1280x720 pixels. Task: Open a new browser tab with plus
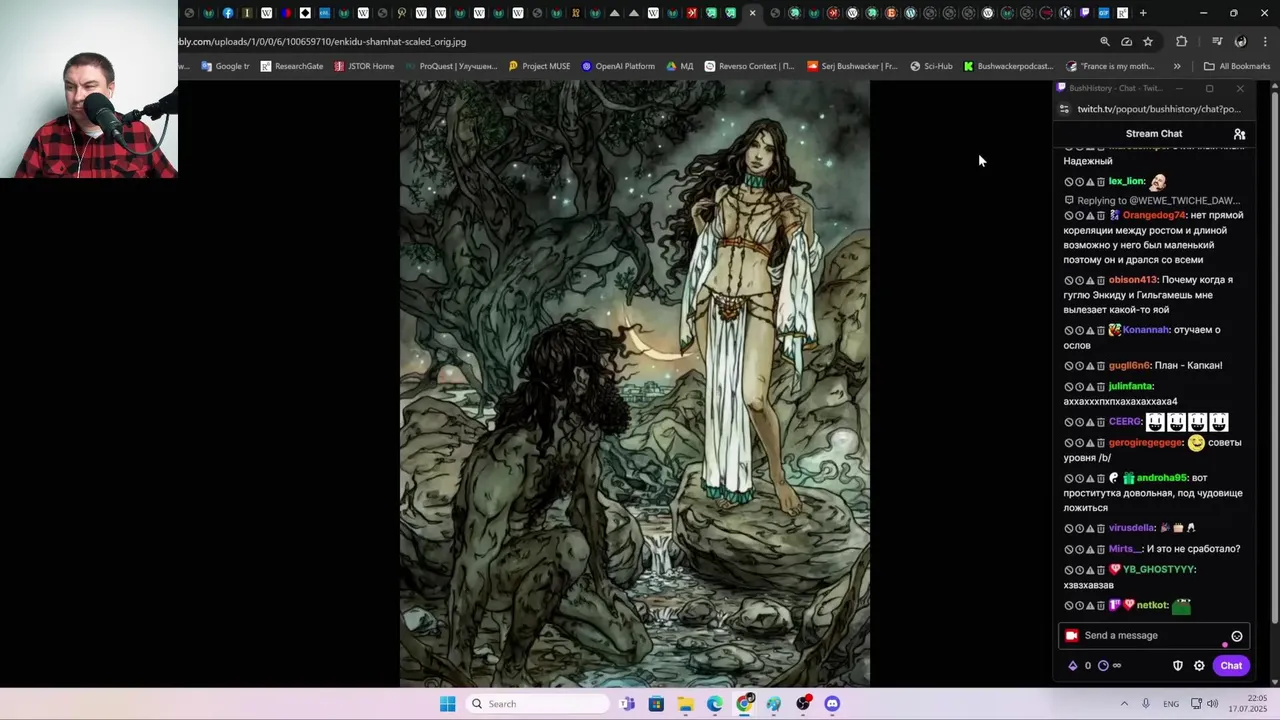pos(1143,13)
